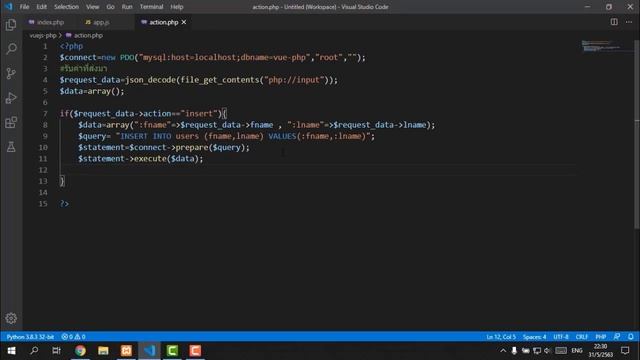Open the Run and Debug view

(x=11, y=98)
